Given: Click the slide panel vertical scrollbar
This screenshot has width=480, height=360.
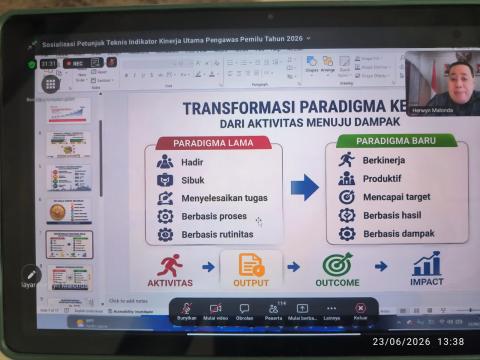Looking at the screenshot, I should click(101, 158).
